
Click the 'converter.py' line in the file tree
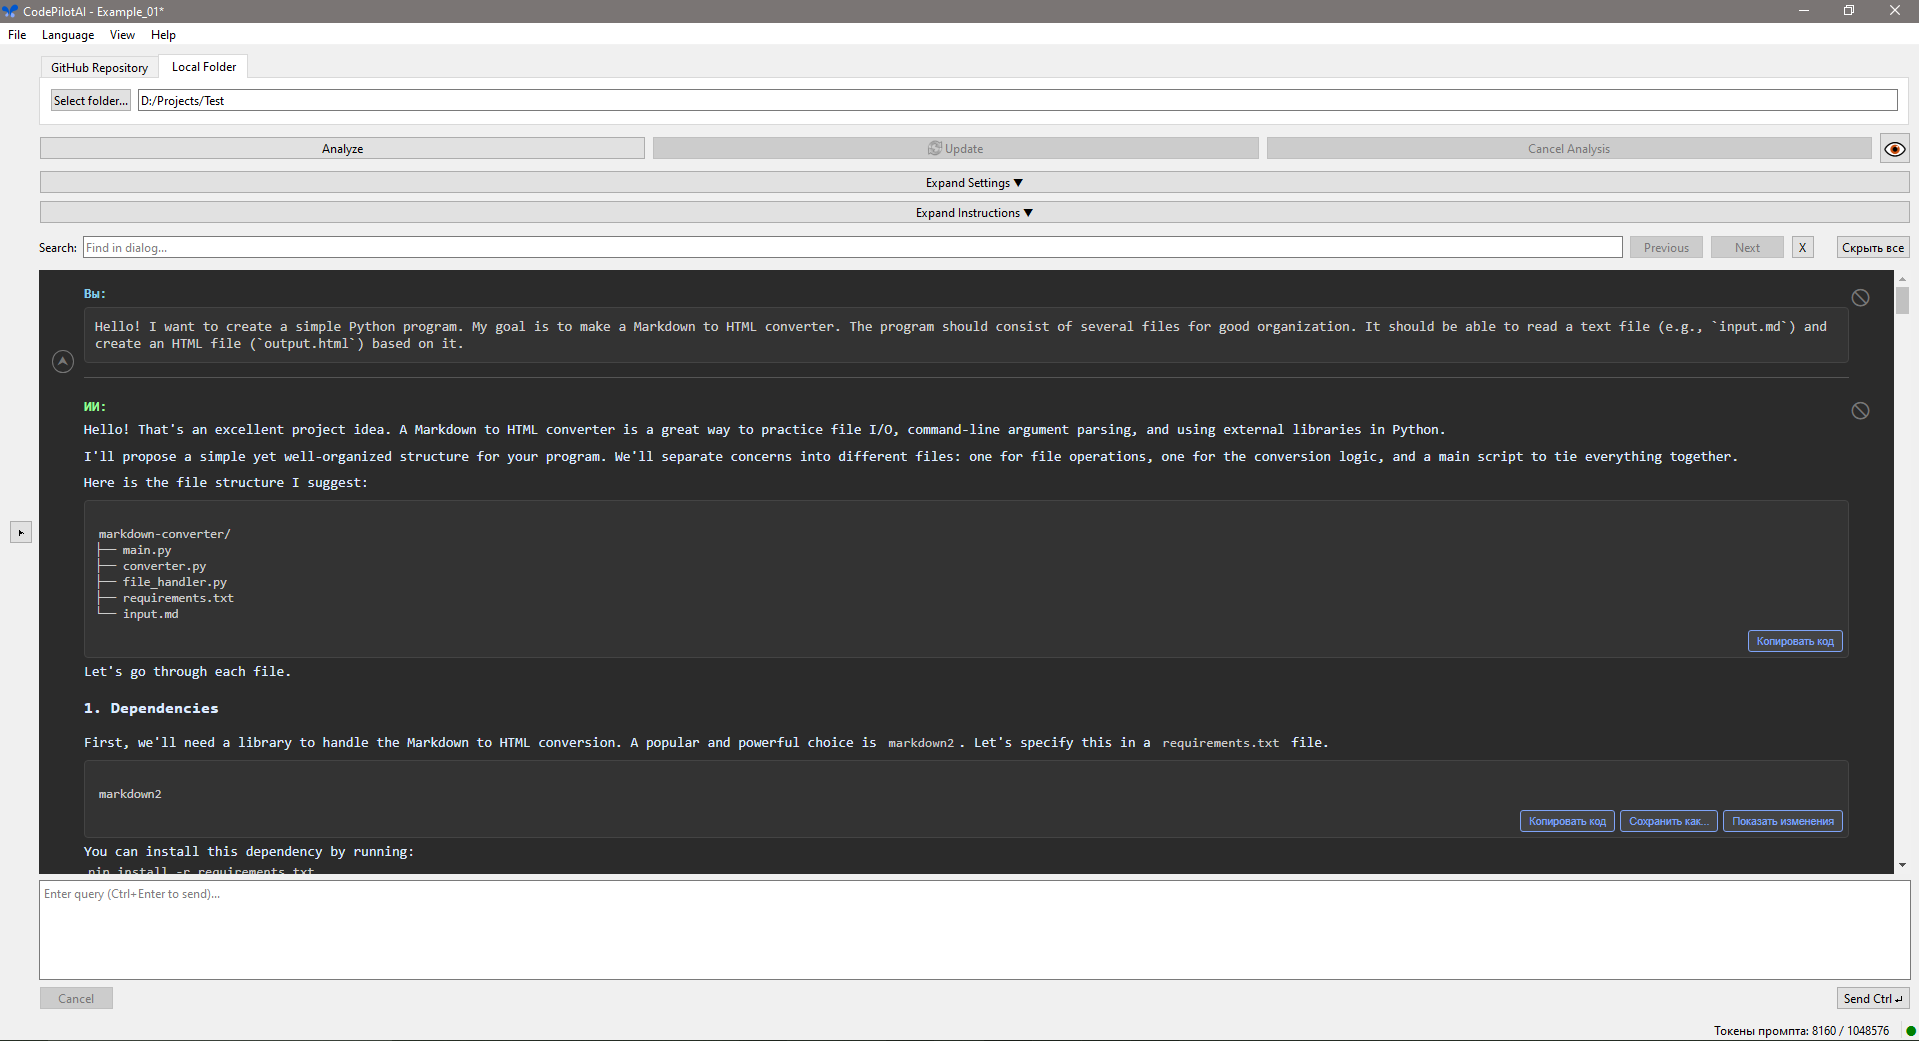coord(164,566)
